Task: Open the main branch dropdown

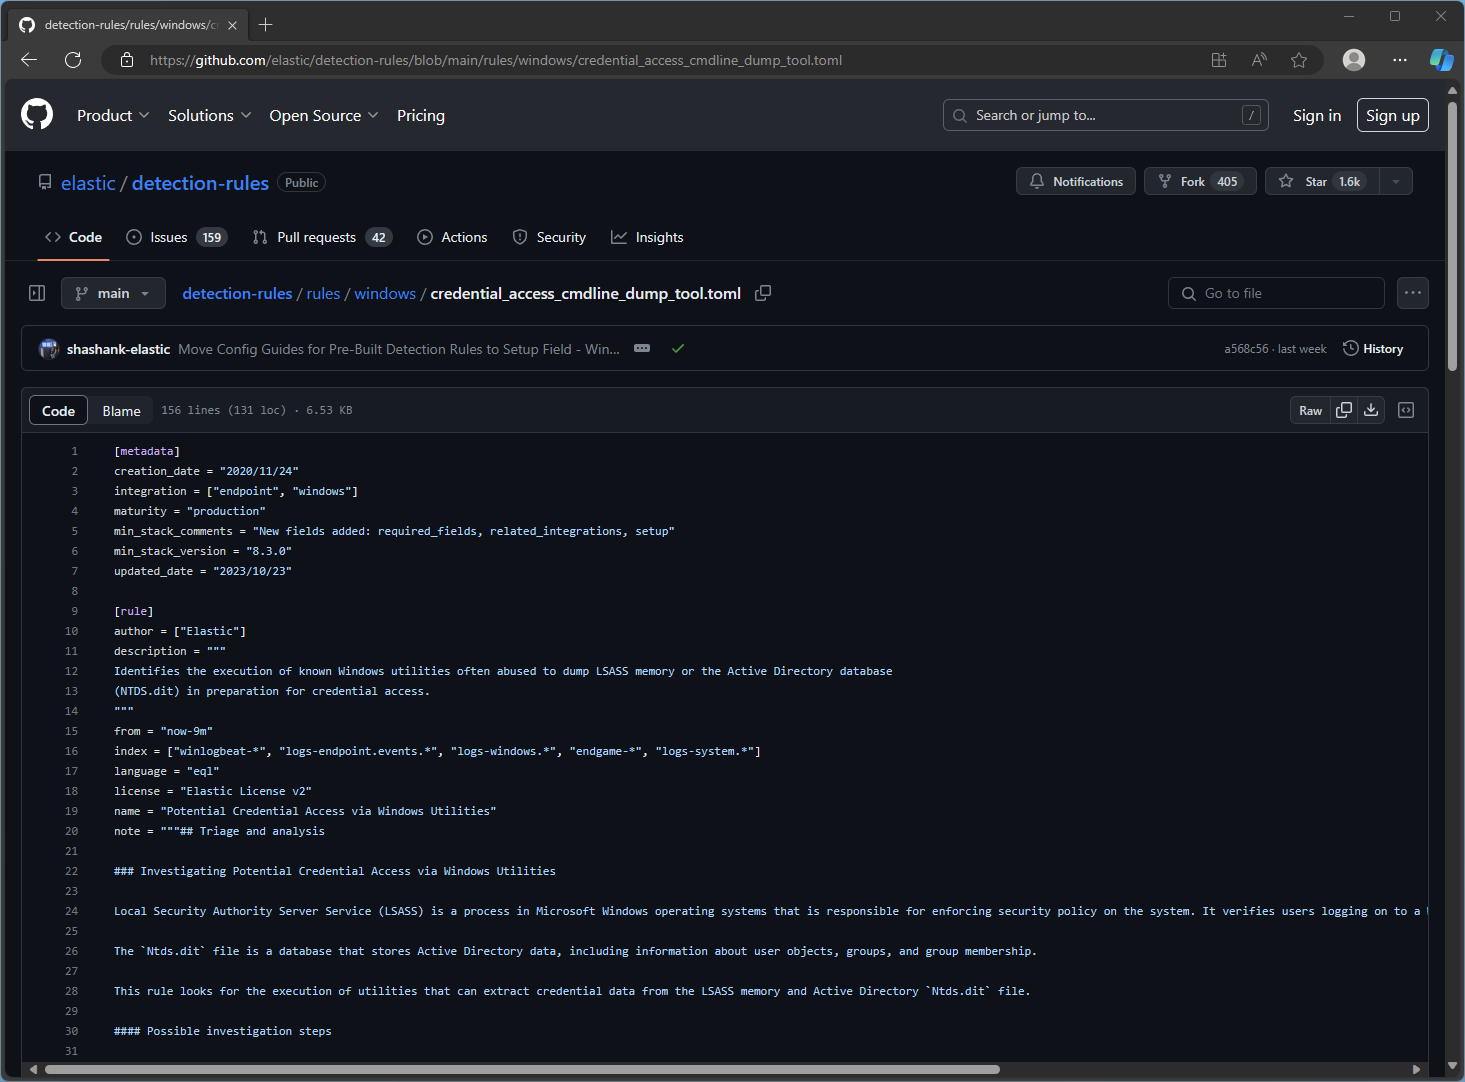Action: coord(112,293)
